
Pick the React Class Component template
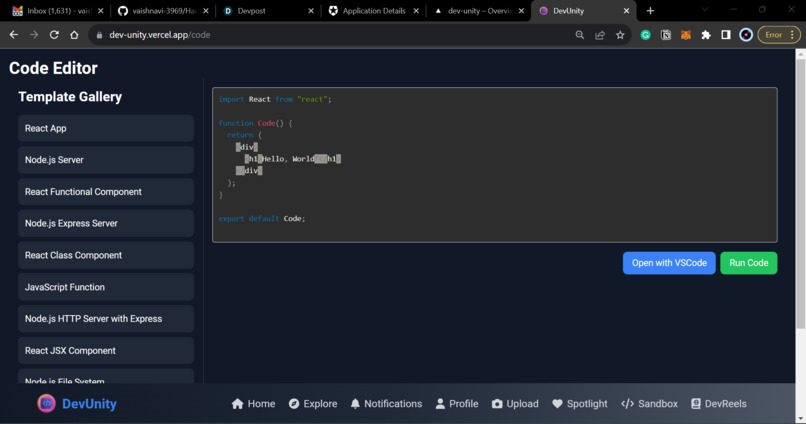(106, 255)
